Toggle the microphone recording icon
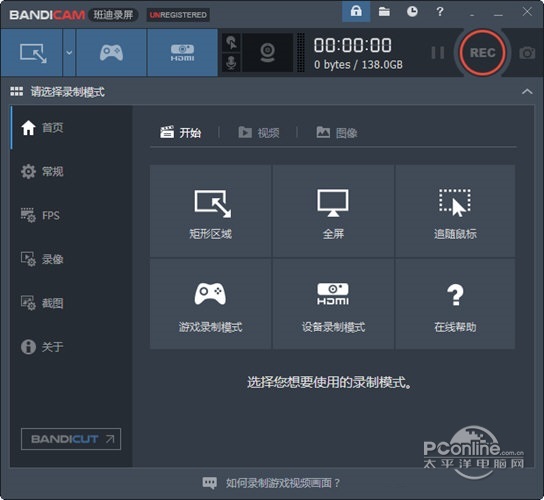The height and width of the screenshot is (500, 544). click(x=231, y=62)
